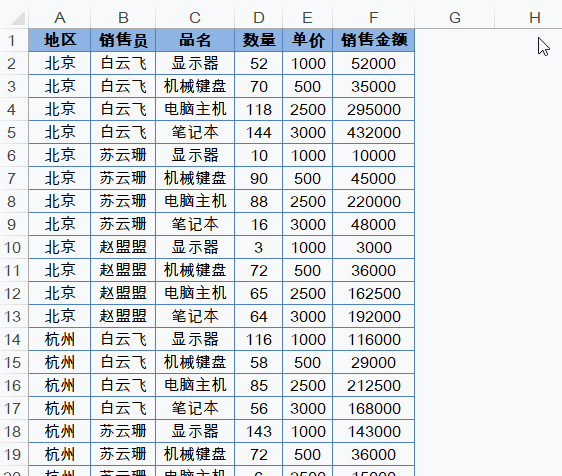
Task: Select cell with amount 52000
Action: (373, 63)
